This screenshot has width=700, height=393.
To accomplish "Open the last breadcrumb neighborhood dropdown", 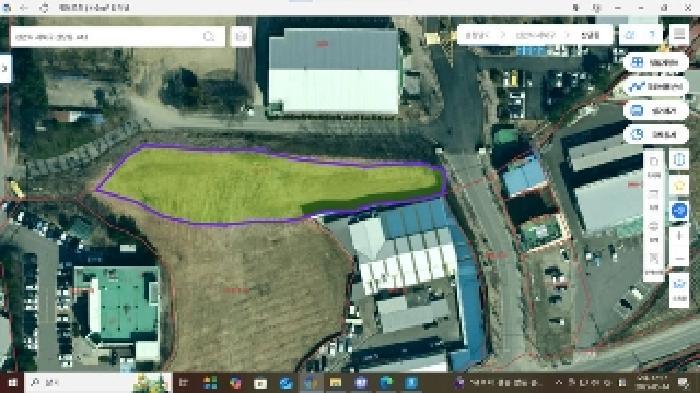I will 590,35.
